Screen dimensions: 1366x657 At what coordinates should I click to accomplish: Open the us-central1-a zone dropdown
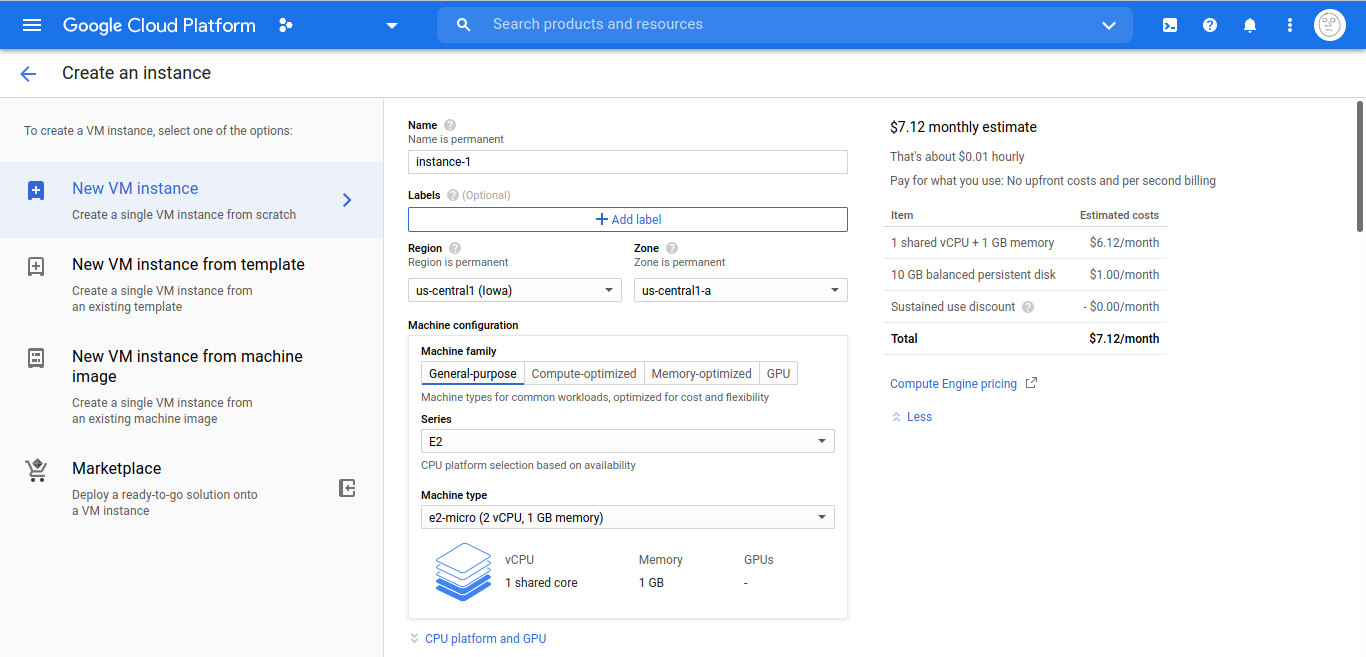coord(741,290)
